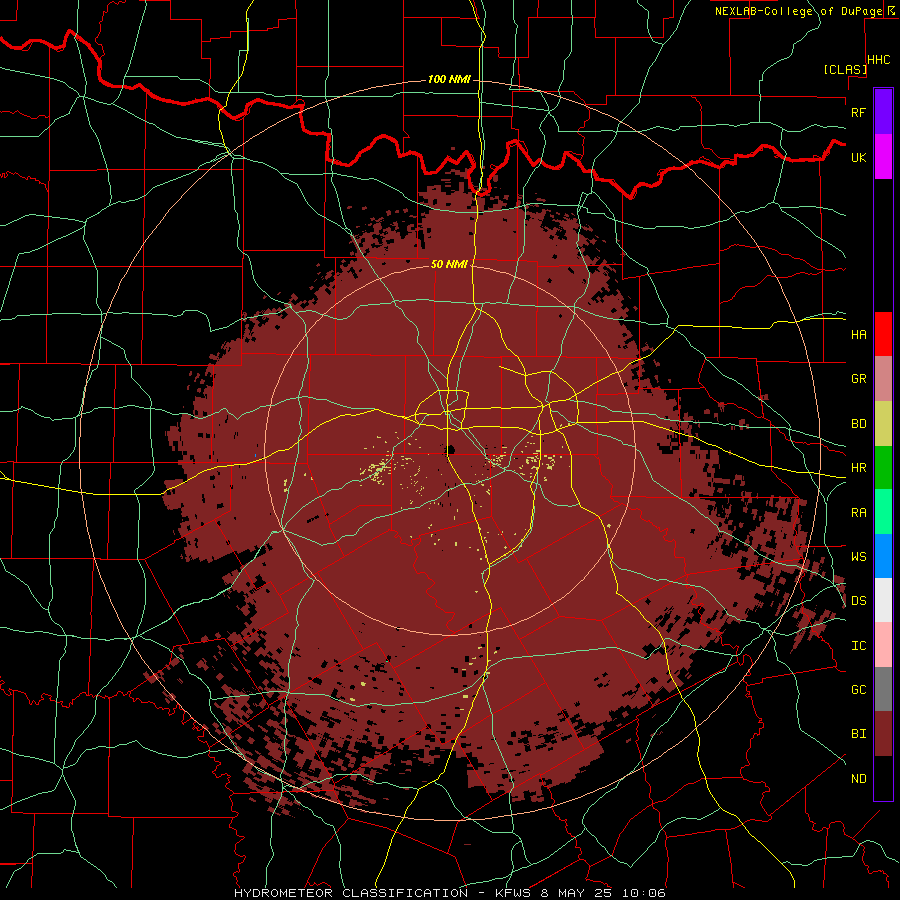Click the RF purple legend swatch
900x900 pixels.
pyautogui.click(x=883, y=111)
